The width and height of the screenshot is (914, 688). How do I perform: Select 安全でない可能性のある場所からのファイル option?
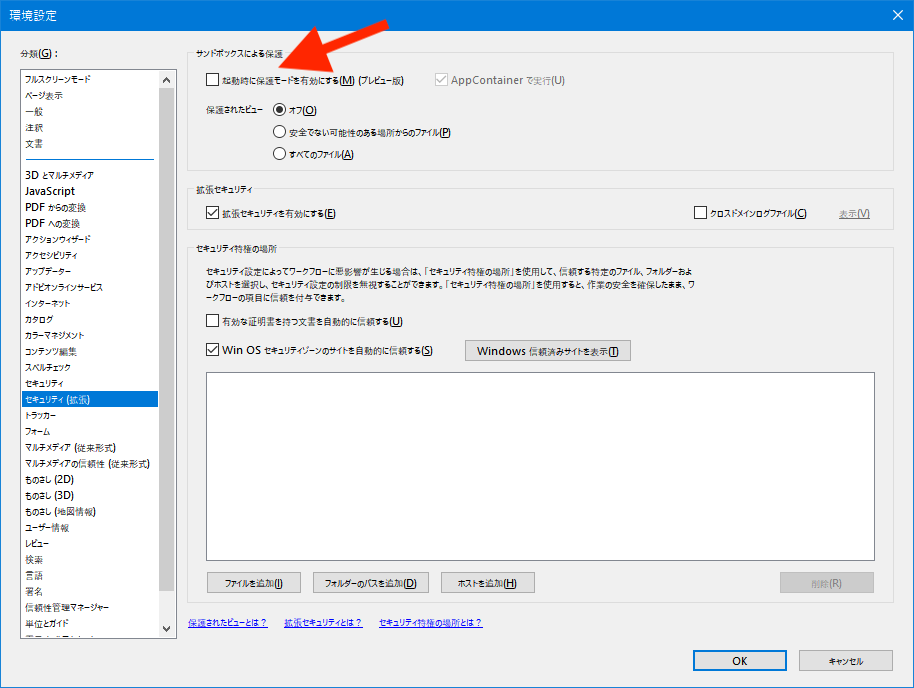pos(280,132)
